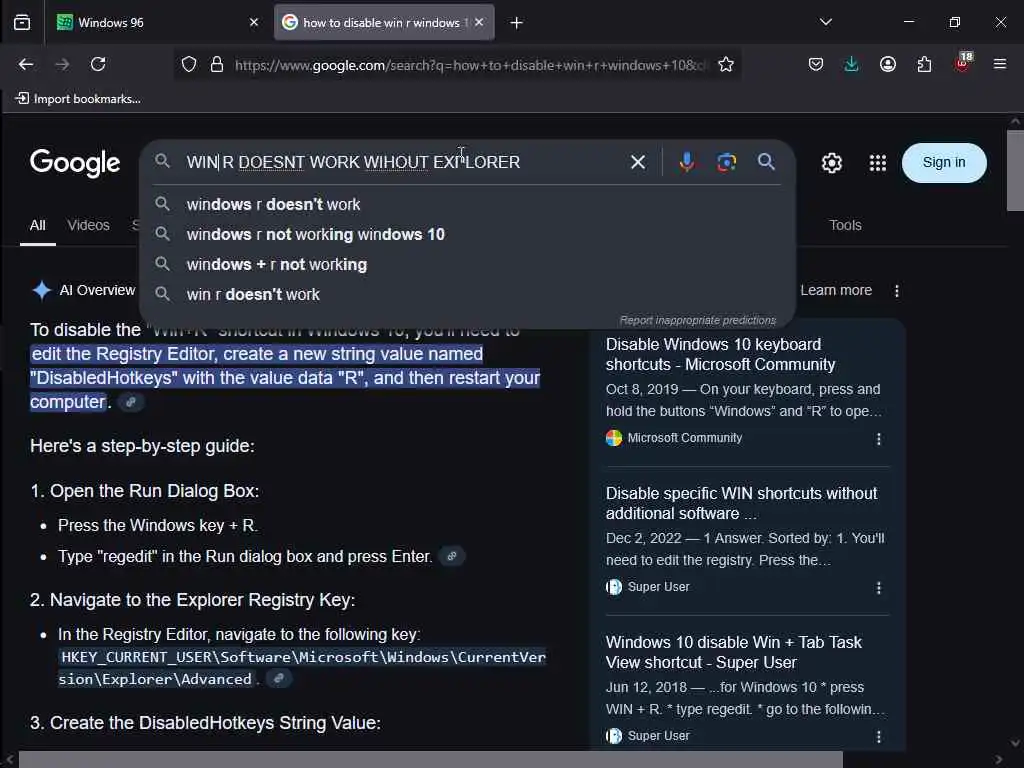Select suggestion 'windows + r not working'
Image resolution: width=1024 pixels, height=768 pixels.
coord(468,264)
